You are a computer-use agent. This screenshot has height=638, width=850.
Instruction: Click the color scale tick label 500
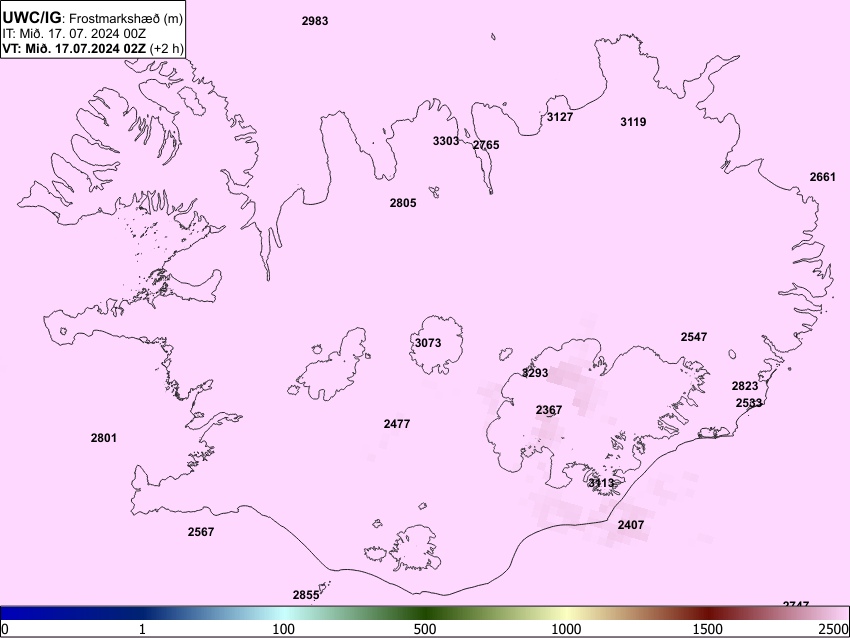(x=425, y=629)
